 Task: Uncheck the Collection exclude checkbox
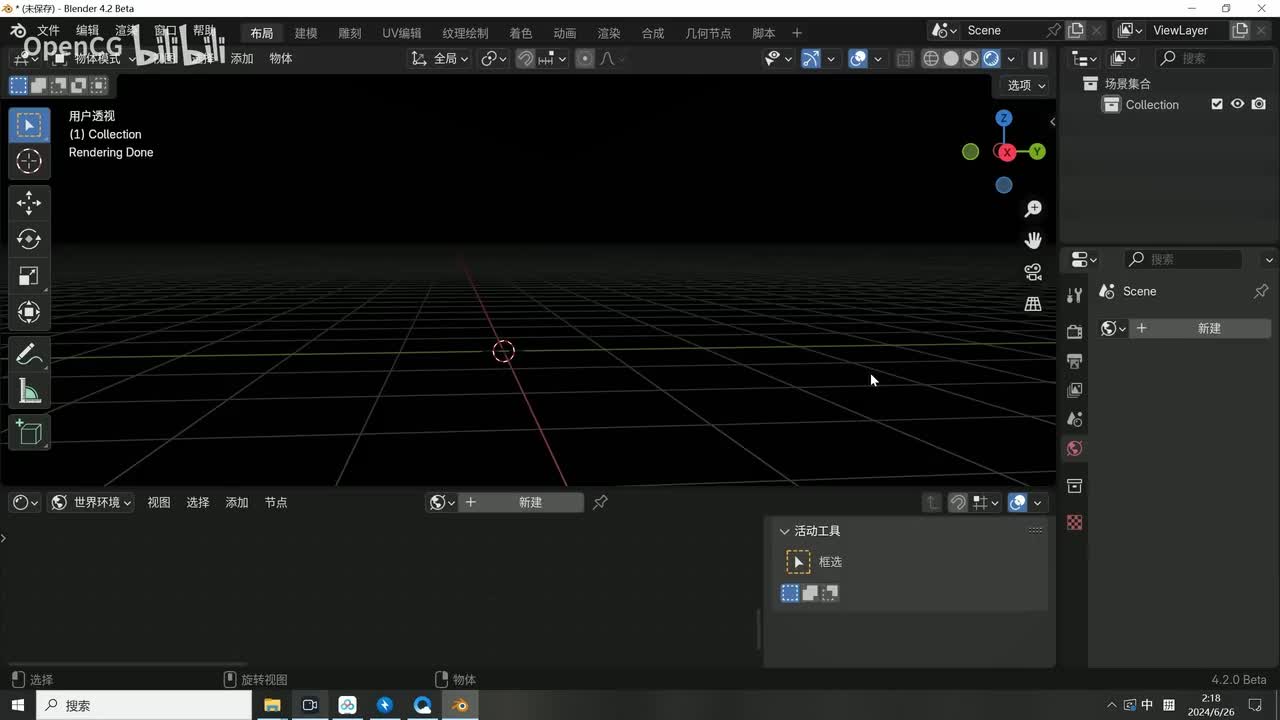tap(1217, 104)
